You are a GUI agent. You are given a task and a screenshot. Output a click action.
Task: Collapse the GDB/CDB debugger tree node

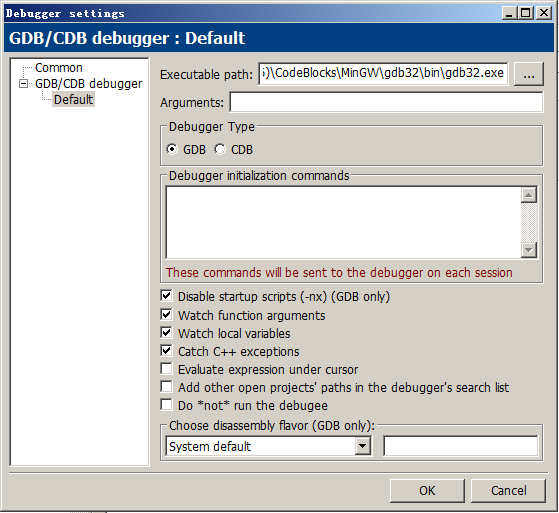[24, 83]
